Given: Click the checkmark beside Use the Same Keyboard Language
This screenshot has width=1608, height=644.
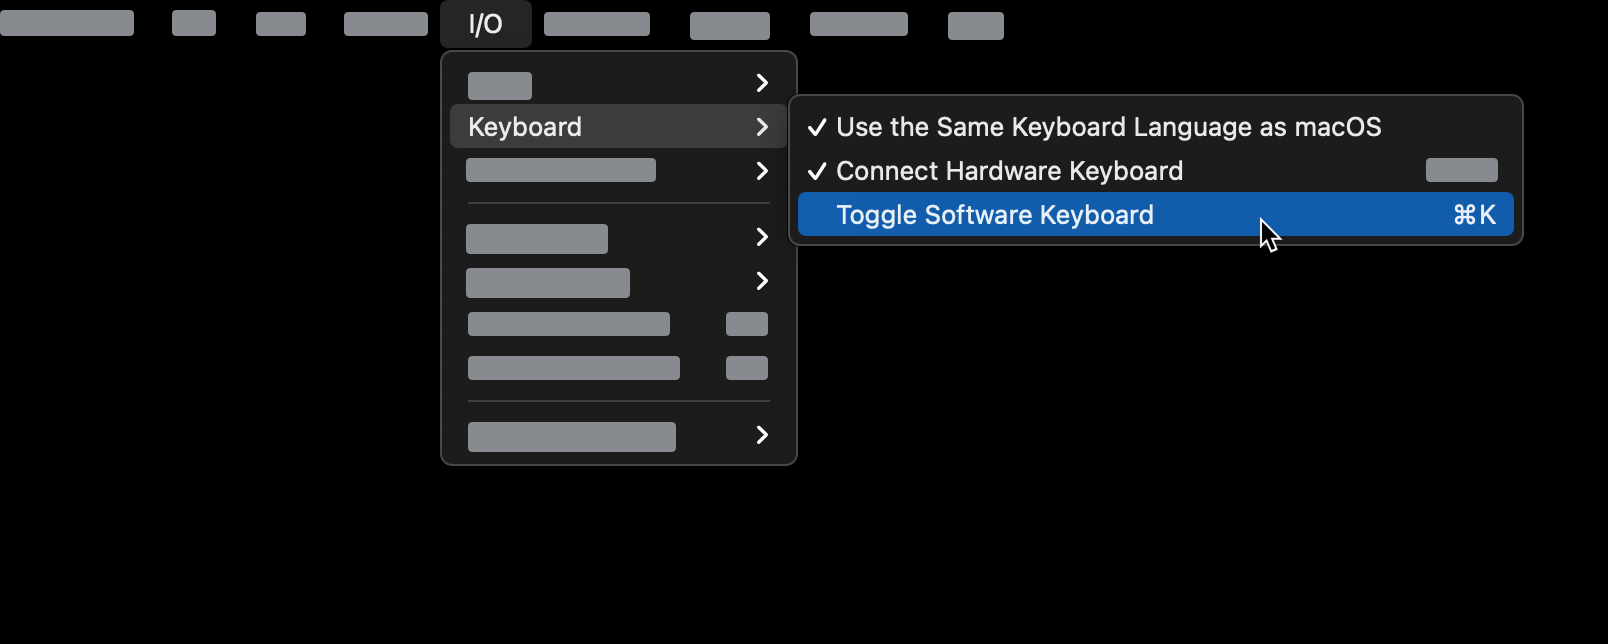Looking at the screenshot, I should point(817,127).
